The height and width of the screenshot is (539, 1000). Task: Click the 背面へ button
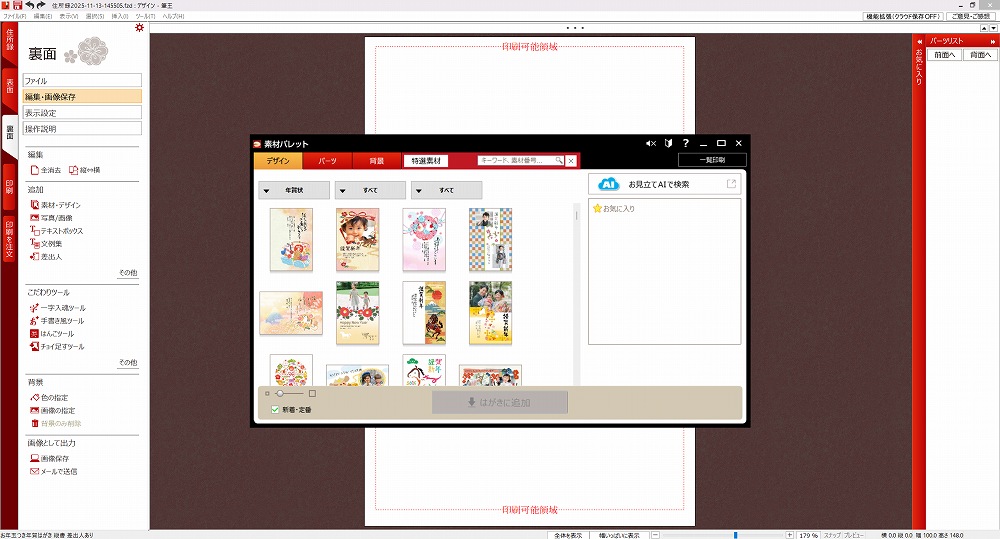click(x=980, y=55)
